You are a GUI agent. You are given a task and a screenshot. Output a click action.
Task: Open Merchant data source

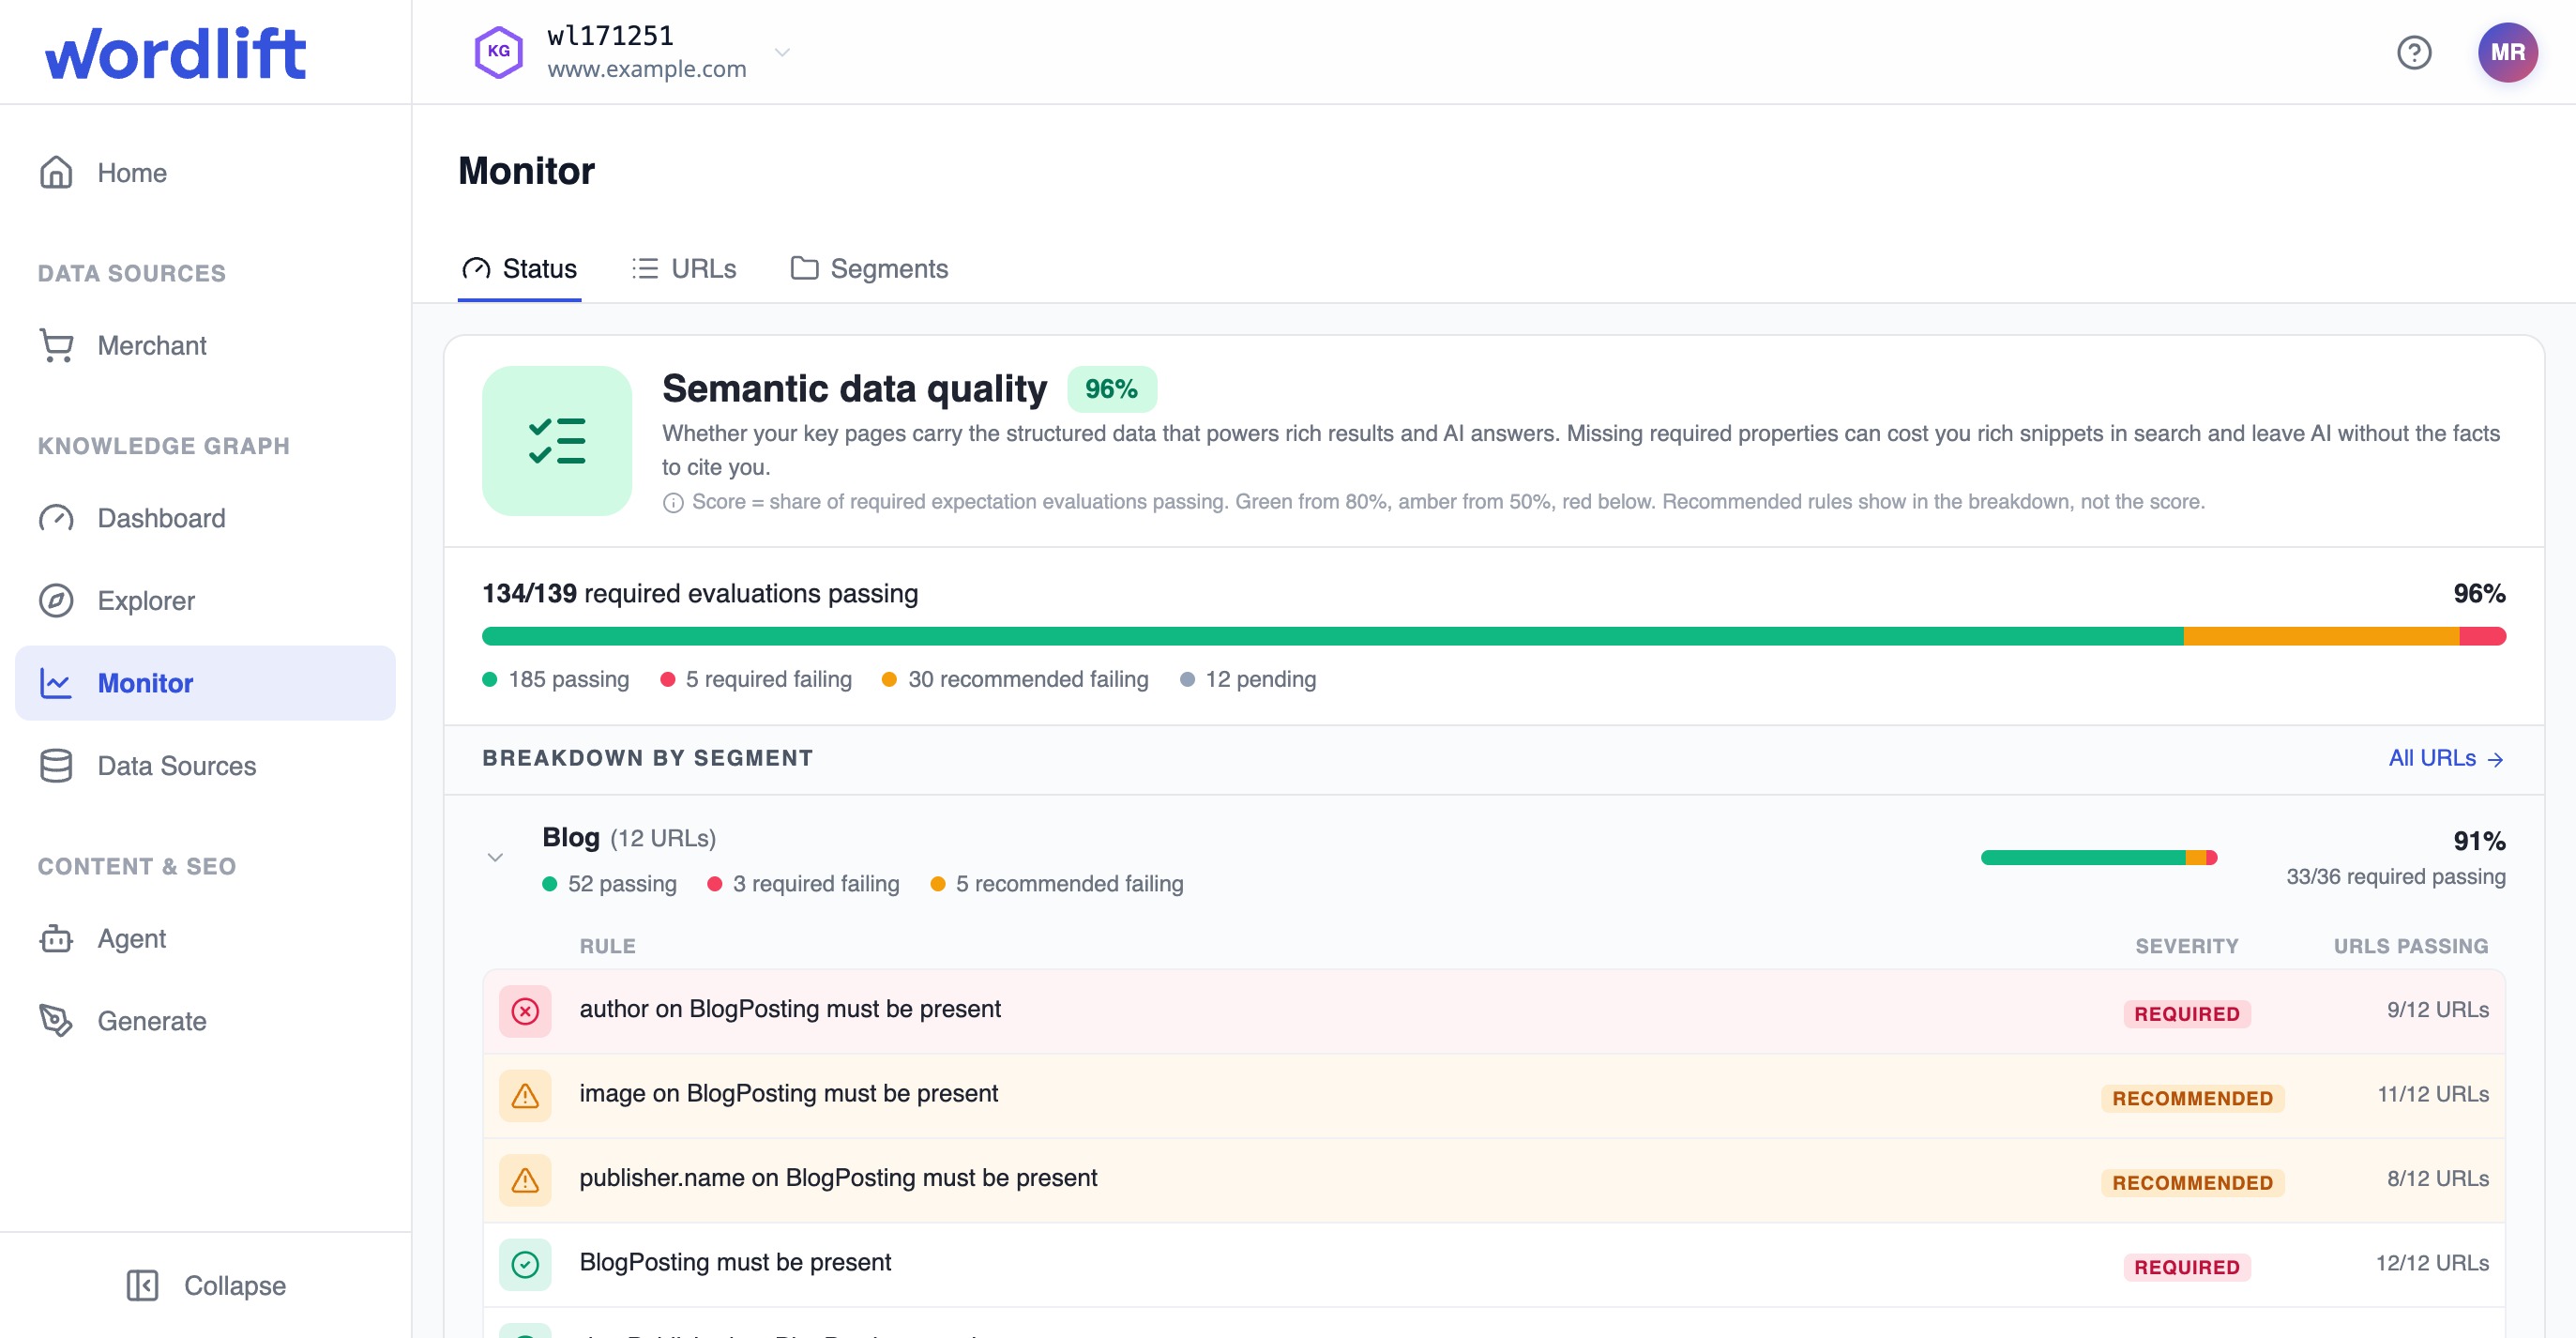tap(205, 346)
